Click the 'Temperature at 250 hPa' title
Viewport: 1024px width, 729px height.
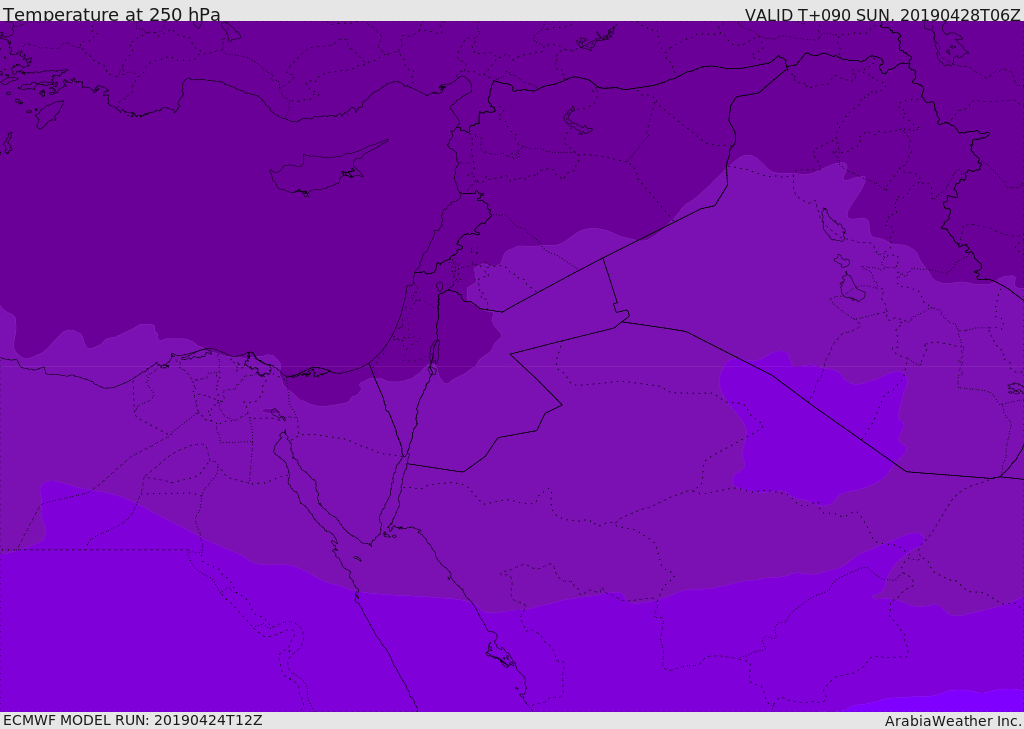coord(112,14)
